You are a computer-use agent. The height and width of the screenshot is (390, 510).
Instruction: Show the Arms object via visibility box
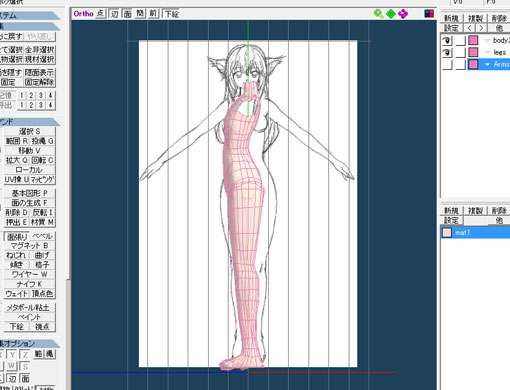(447, 64)
